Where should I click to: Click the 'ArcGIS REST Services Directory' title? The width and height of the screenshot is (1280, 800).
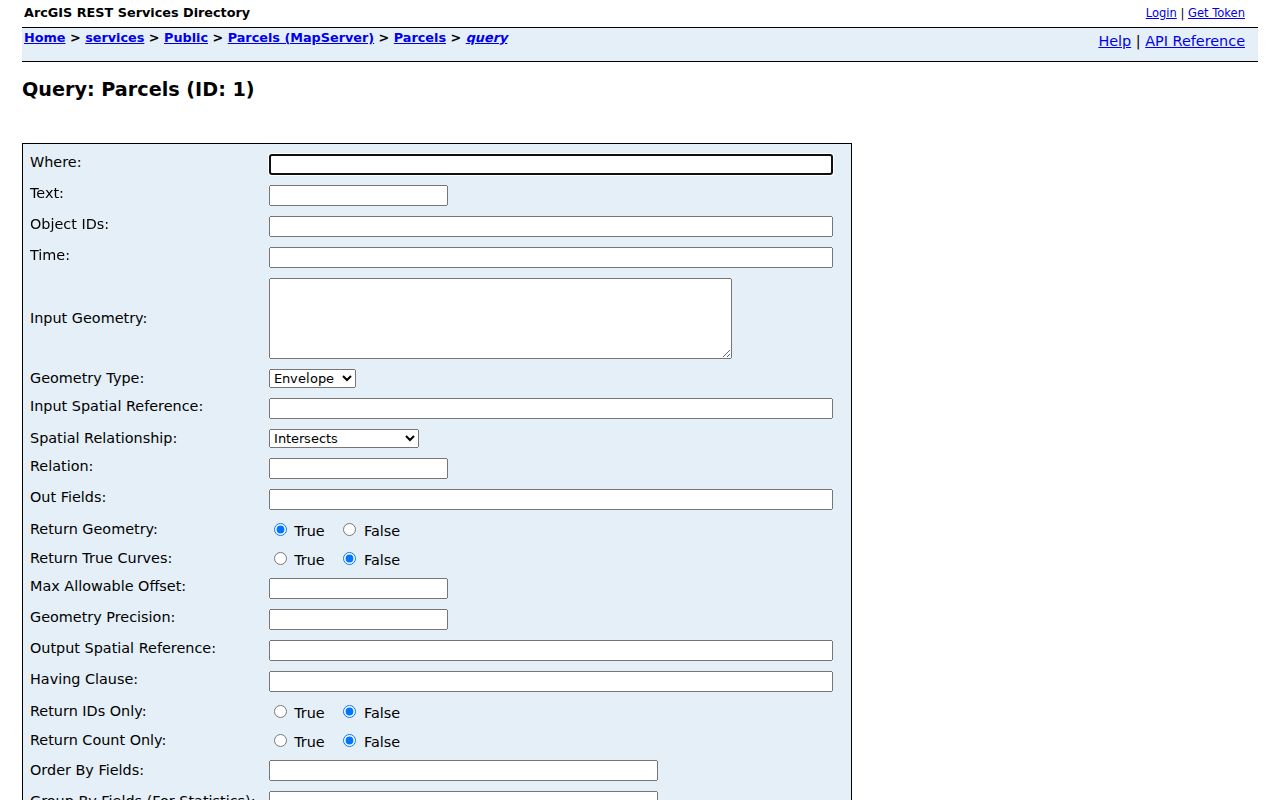(x=137, y=13)
